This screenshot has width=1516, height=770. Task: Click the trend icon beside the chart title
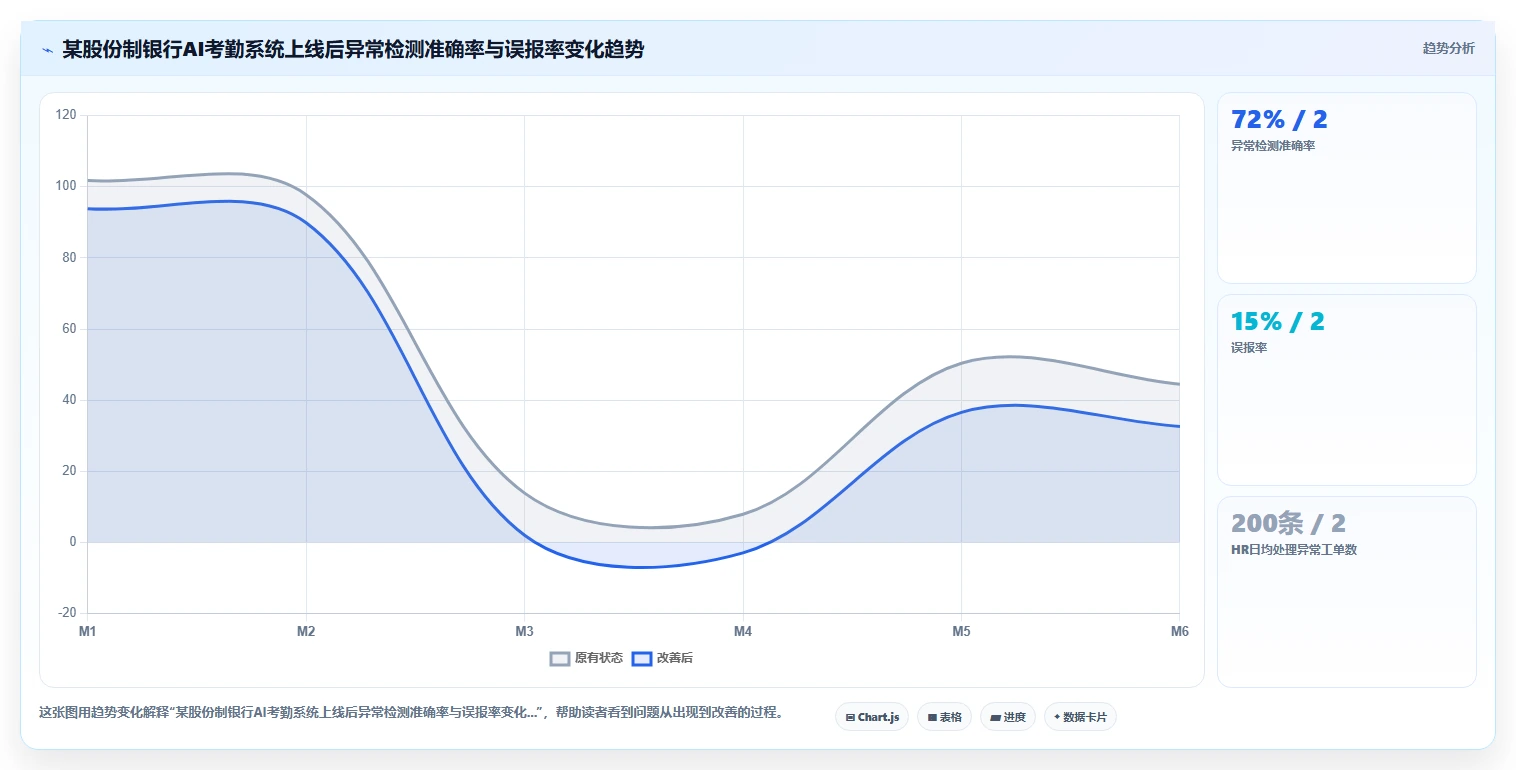point(47,49)
